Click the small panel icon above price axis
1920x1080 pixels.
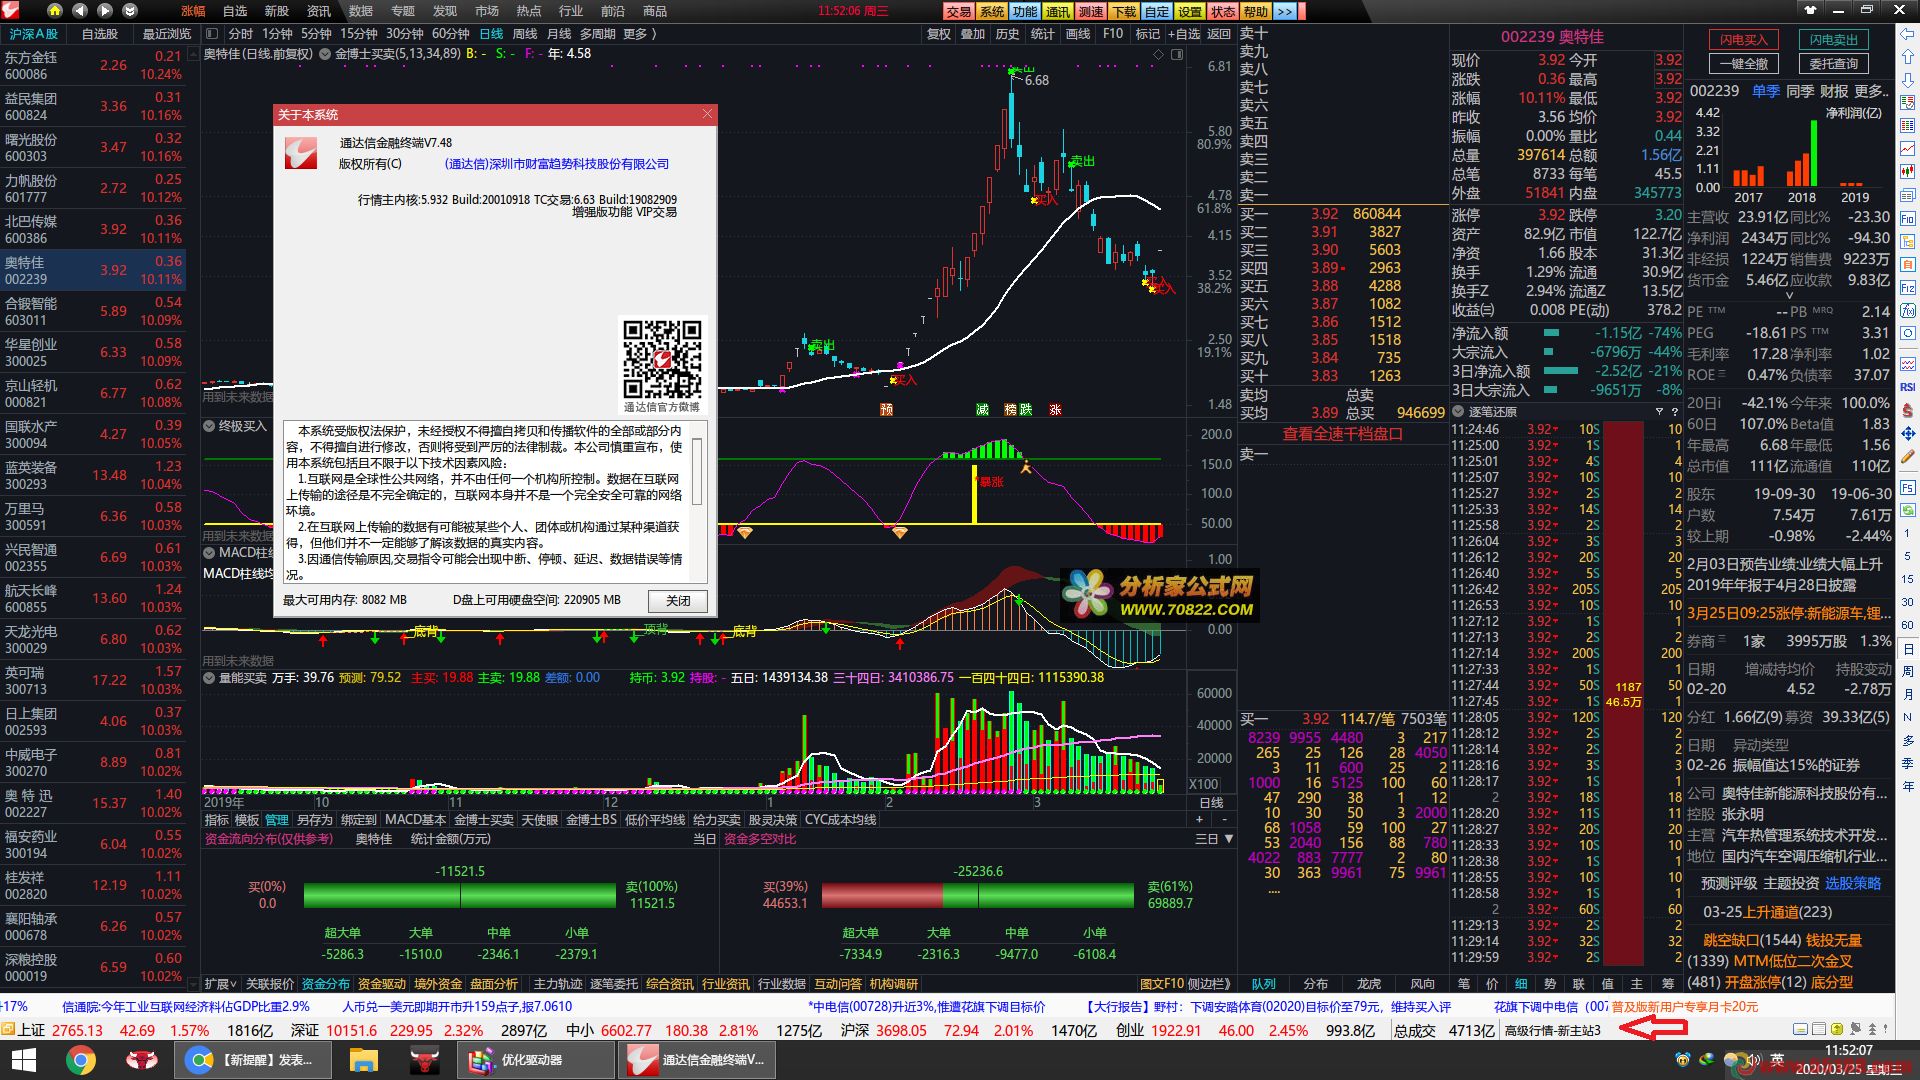(1177, 54)
